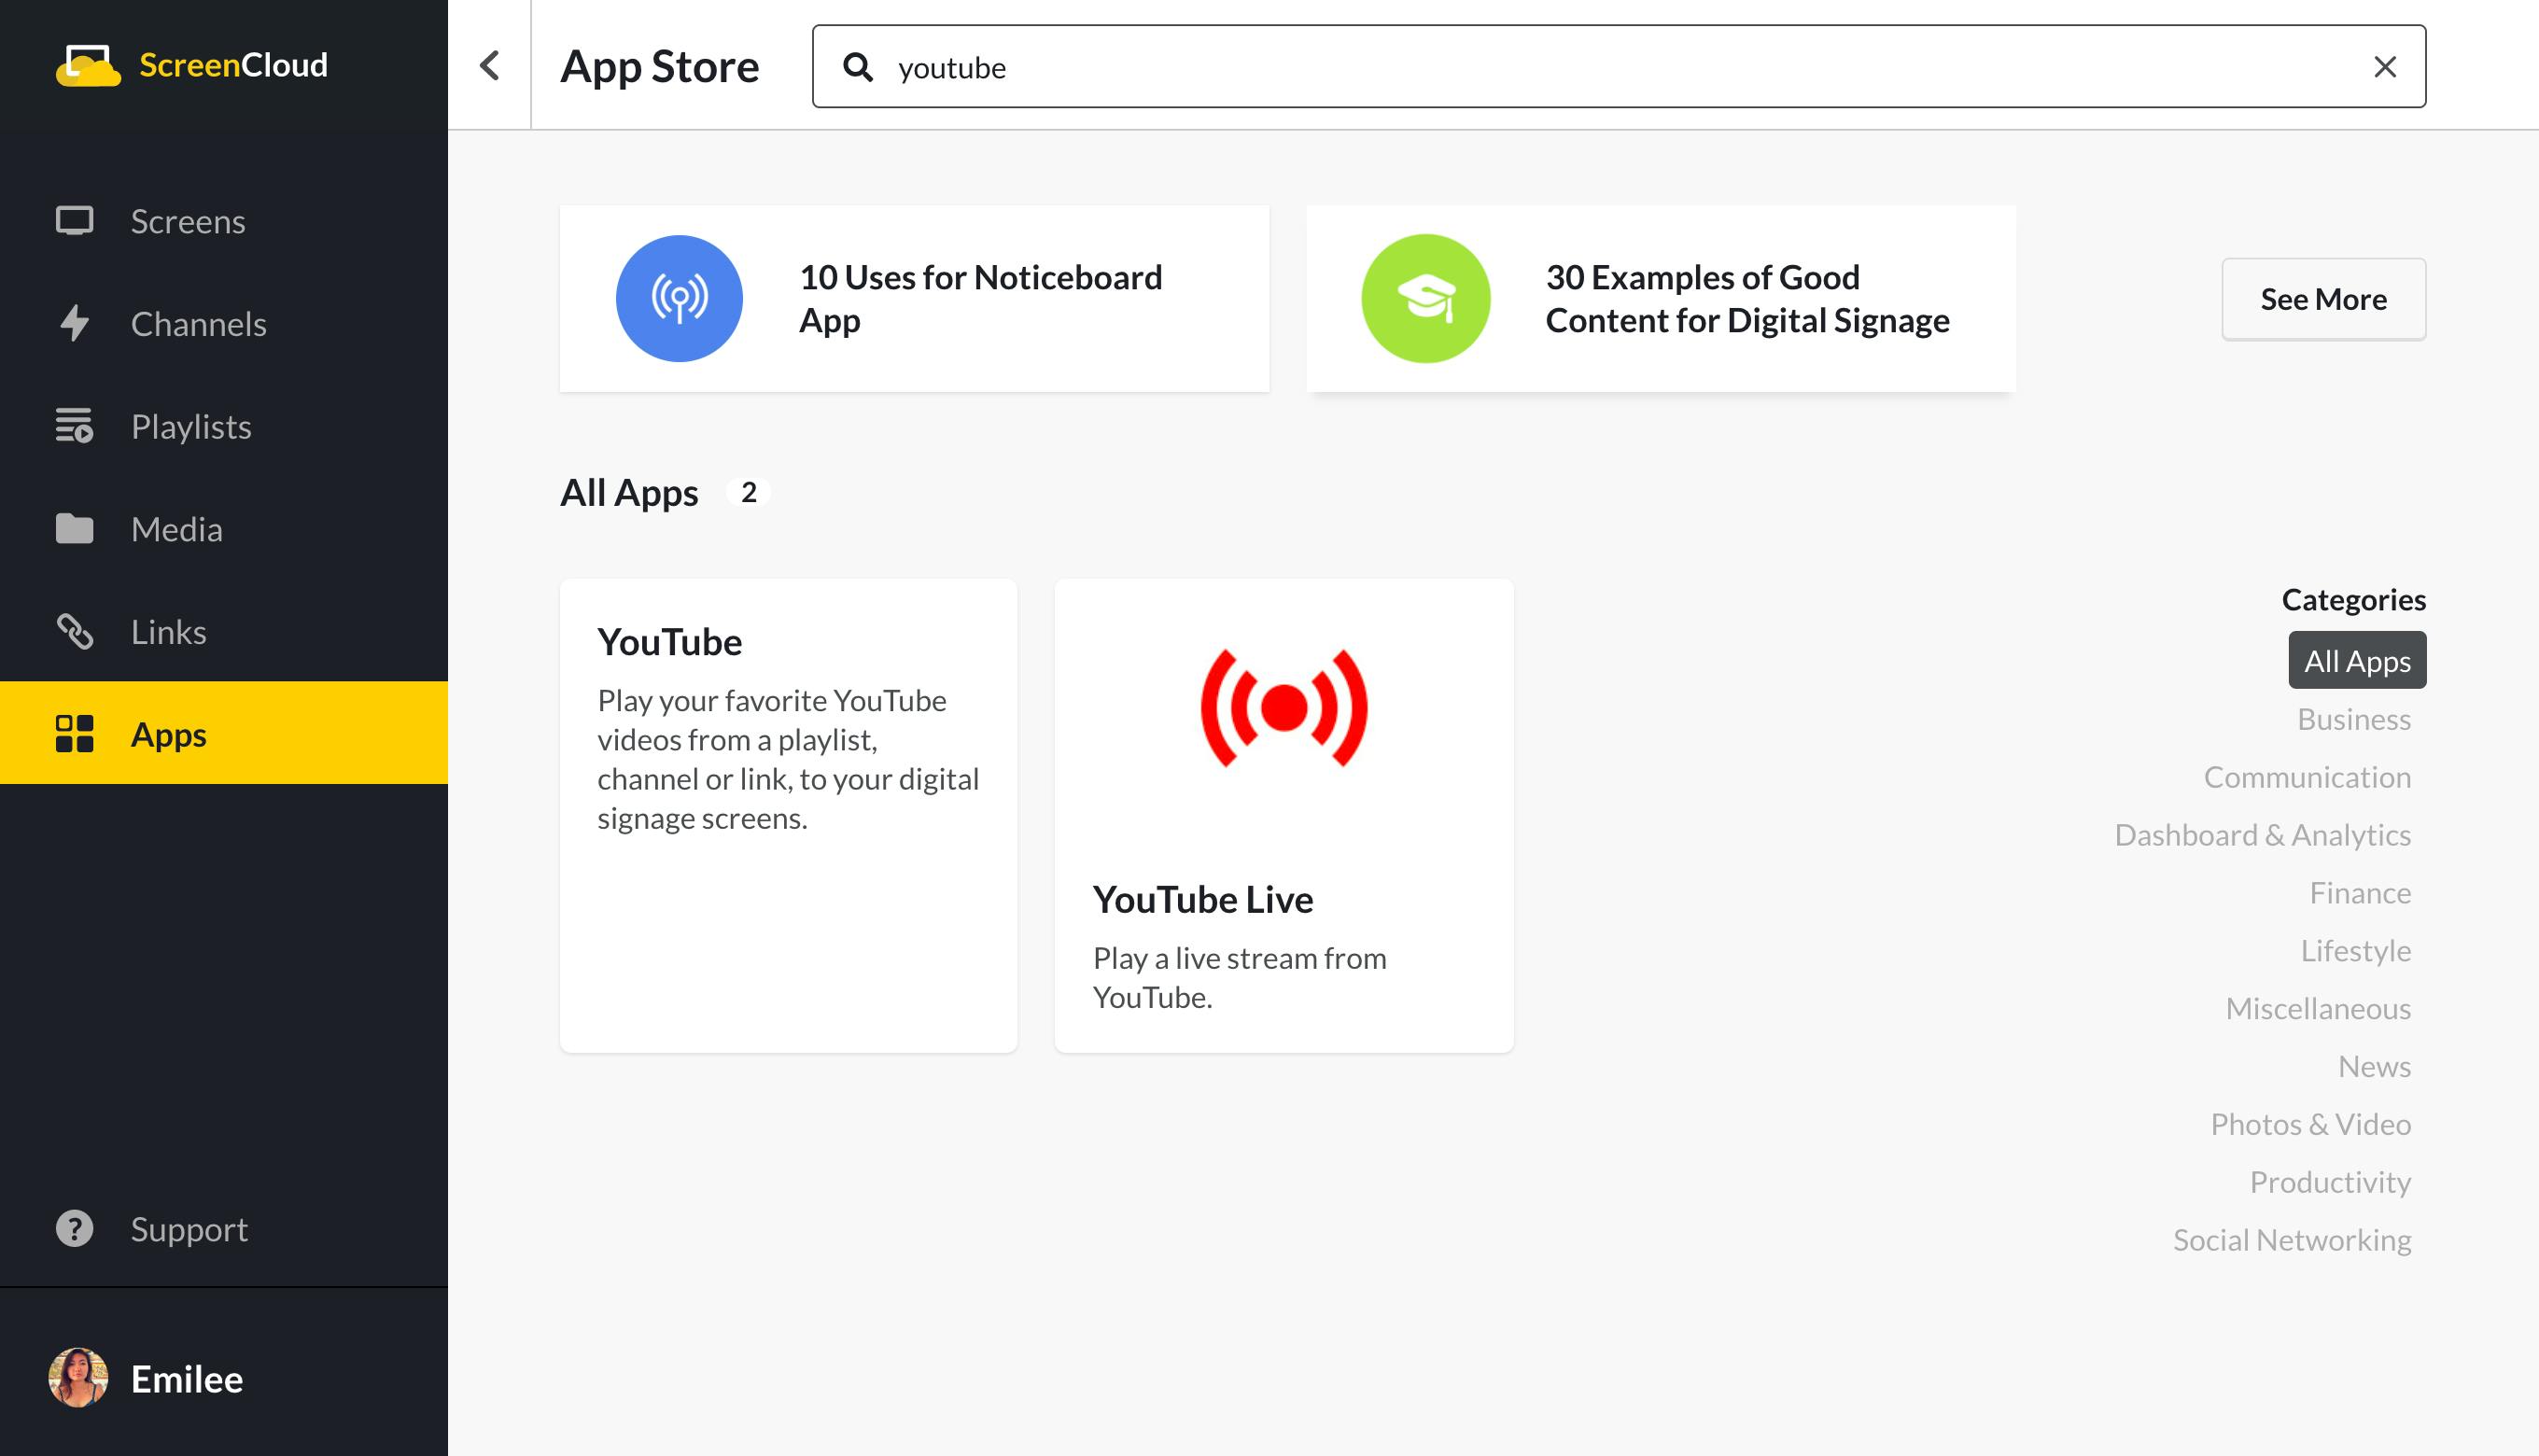Click Emilee's profile avatar
Screen dimensions: 2539x1456
click(x=77, y=1378)
